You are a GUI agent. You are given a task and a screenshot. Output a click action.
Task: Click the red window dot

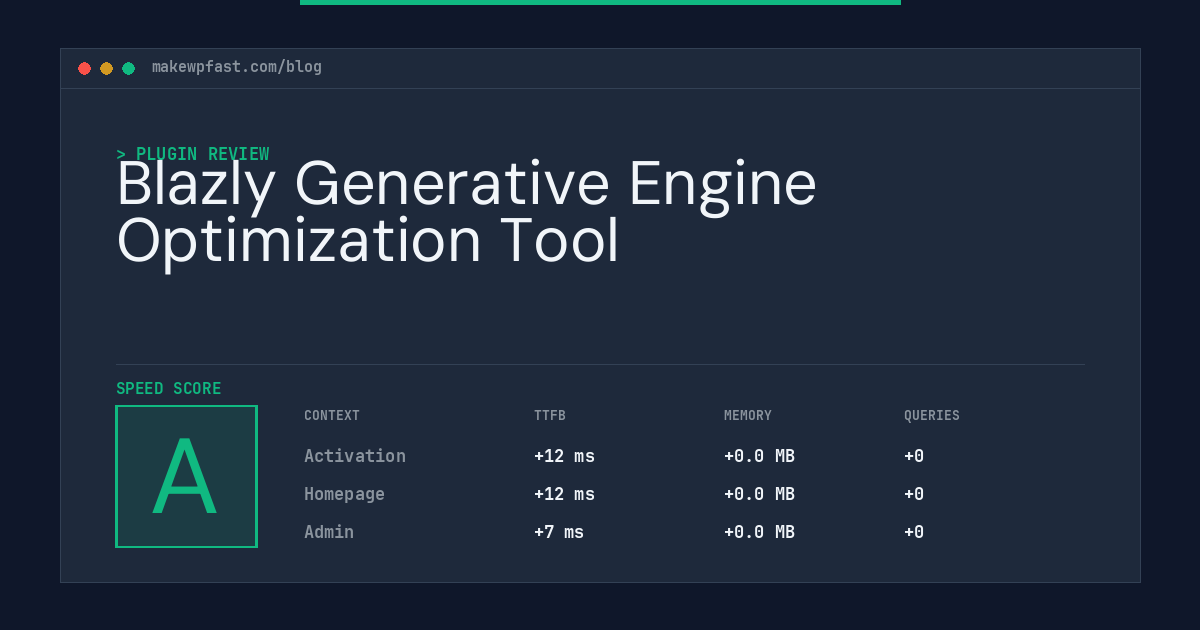tap(84, 68)
